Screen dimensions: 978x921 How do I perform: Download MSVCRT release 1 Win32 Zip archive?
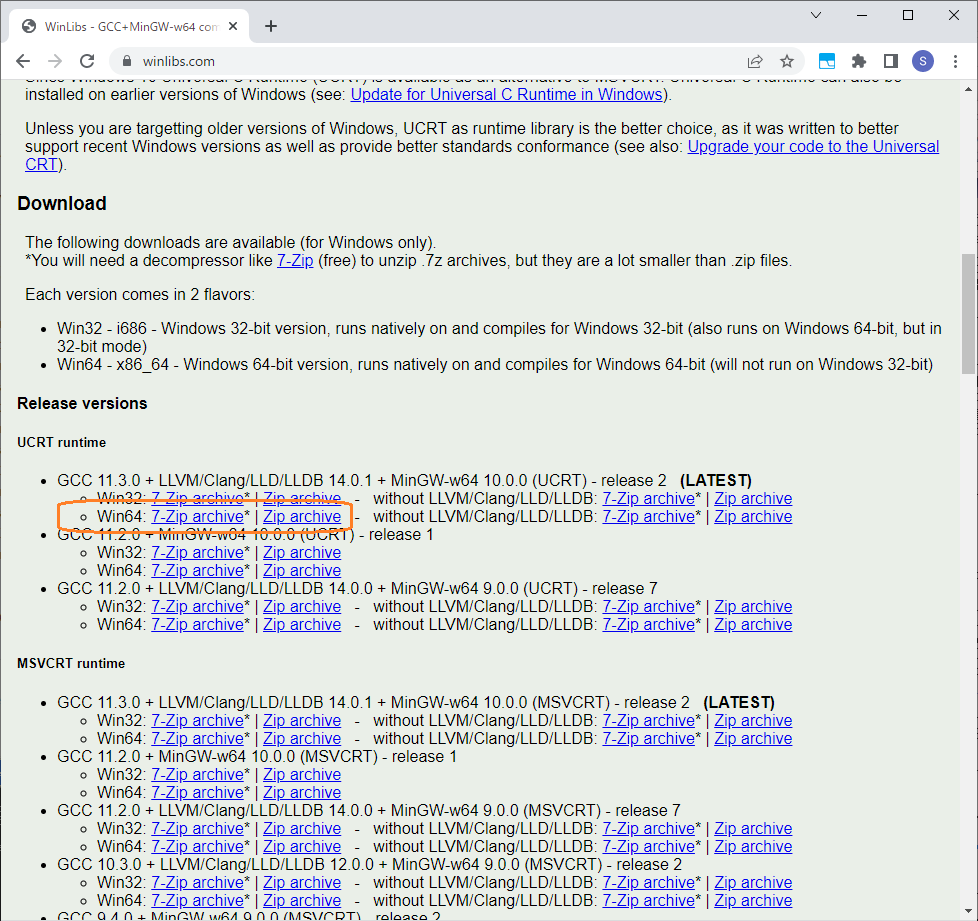(x=302, y=775)
